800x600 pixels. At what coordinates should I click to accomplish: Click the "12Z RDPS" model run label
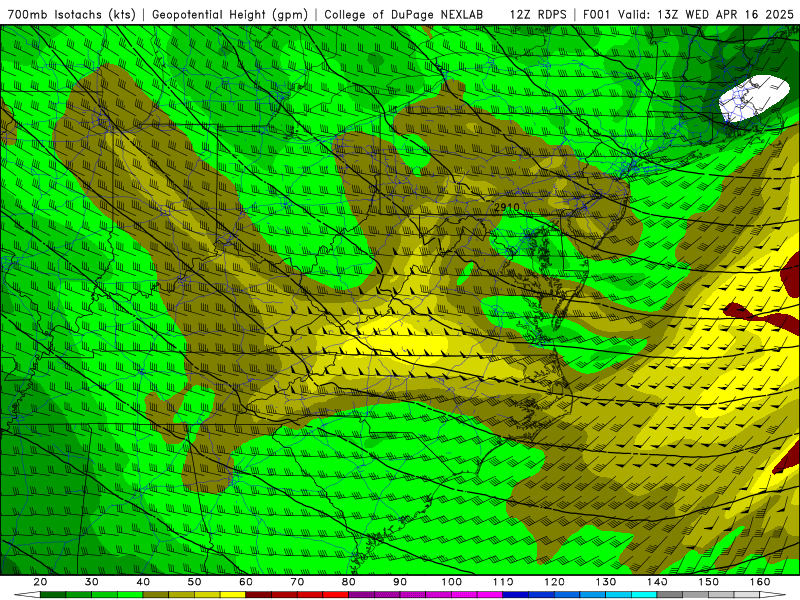(538, 15)
